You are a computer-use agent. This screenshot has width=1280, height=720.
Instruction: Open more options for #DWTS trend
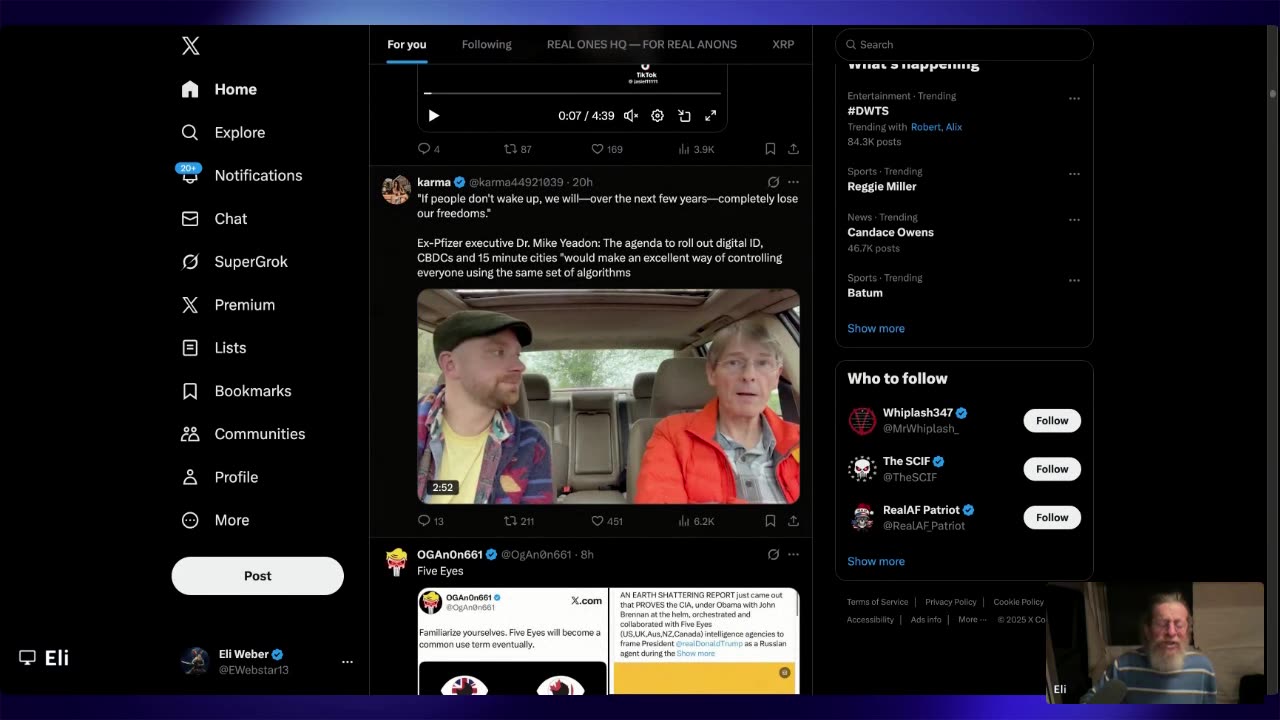[1074, 98]
